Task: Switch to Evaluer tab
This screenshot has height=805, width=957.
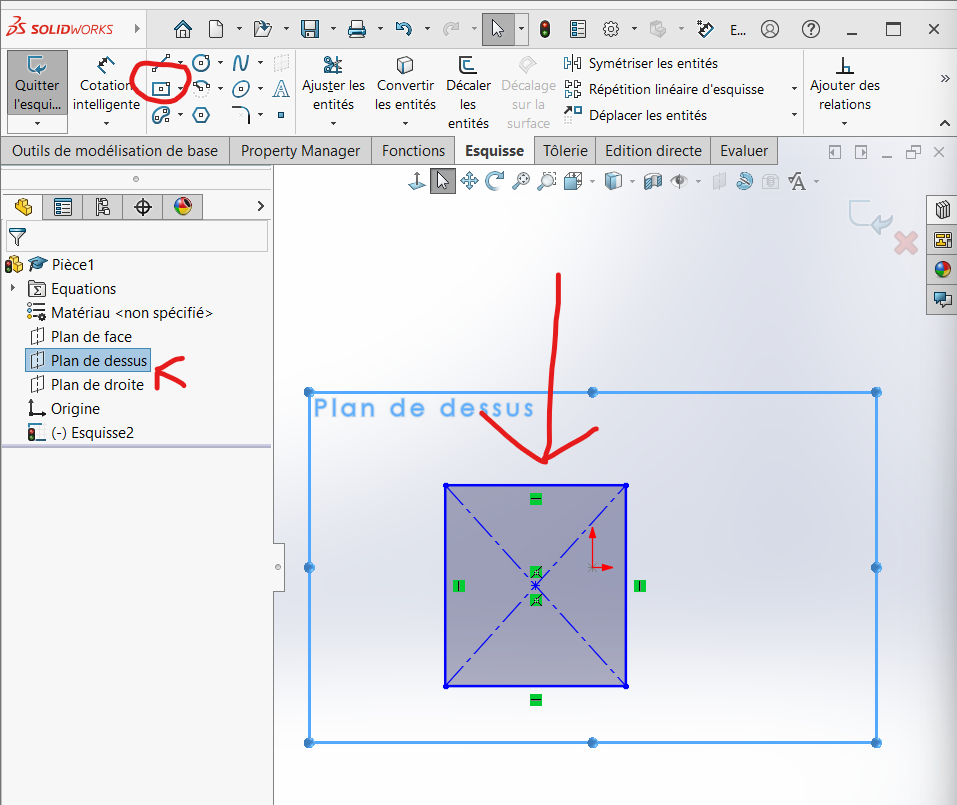Action: click(x=744, y=151)
